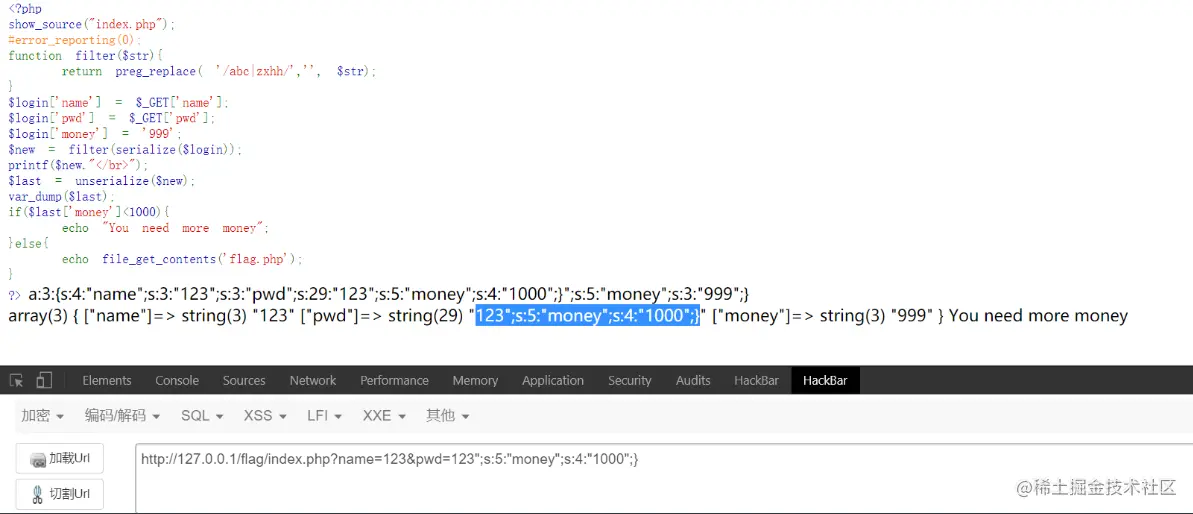1193x514 pixels.
Task: Click the $login['money'] = '999' line
Action: click(x=96, y=134)
